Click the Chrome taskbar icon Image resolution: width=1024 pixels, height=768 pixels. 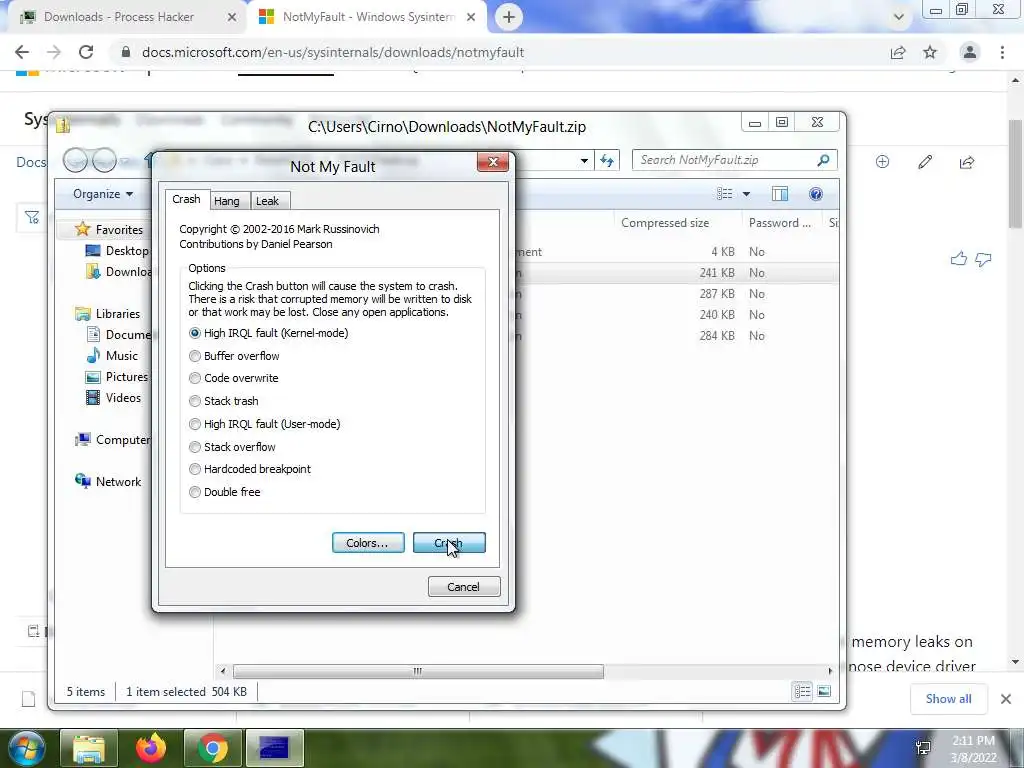tap(213, 748)
